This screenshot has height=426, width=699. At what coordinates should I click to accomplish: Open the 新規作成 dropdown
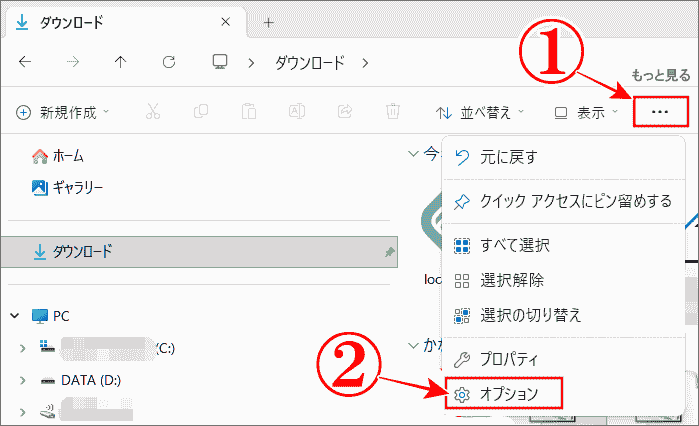click(x=62, y=112)
